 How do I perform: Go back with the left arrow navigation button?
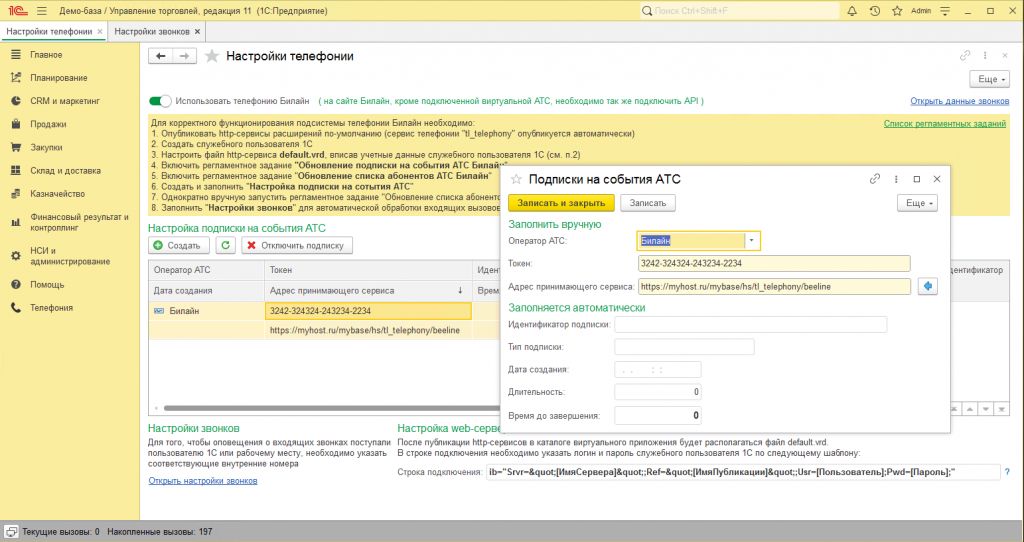click(x=160, y=57)
